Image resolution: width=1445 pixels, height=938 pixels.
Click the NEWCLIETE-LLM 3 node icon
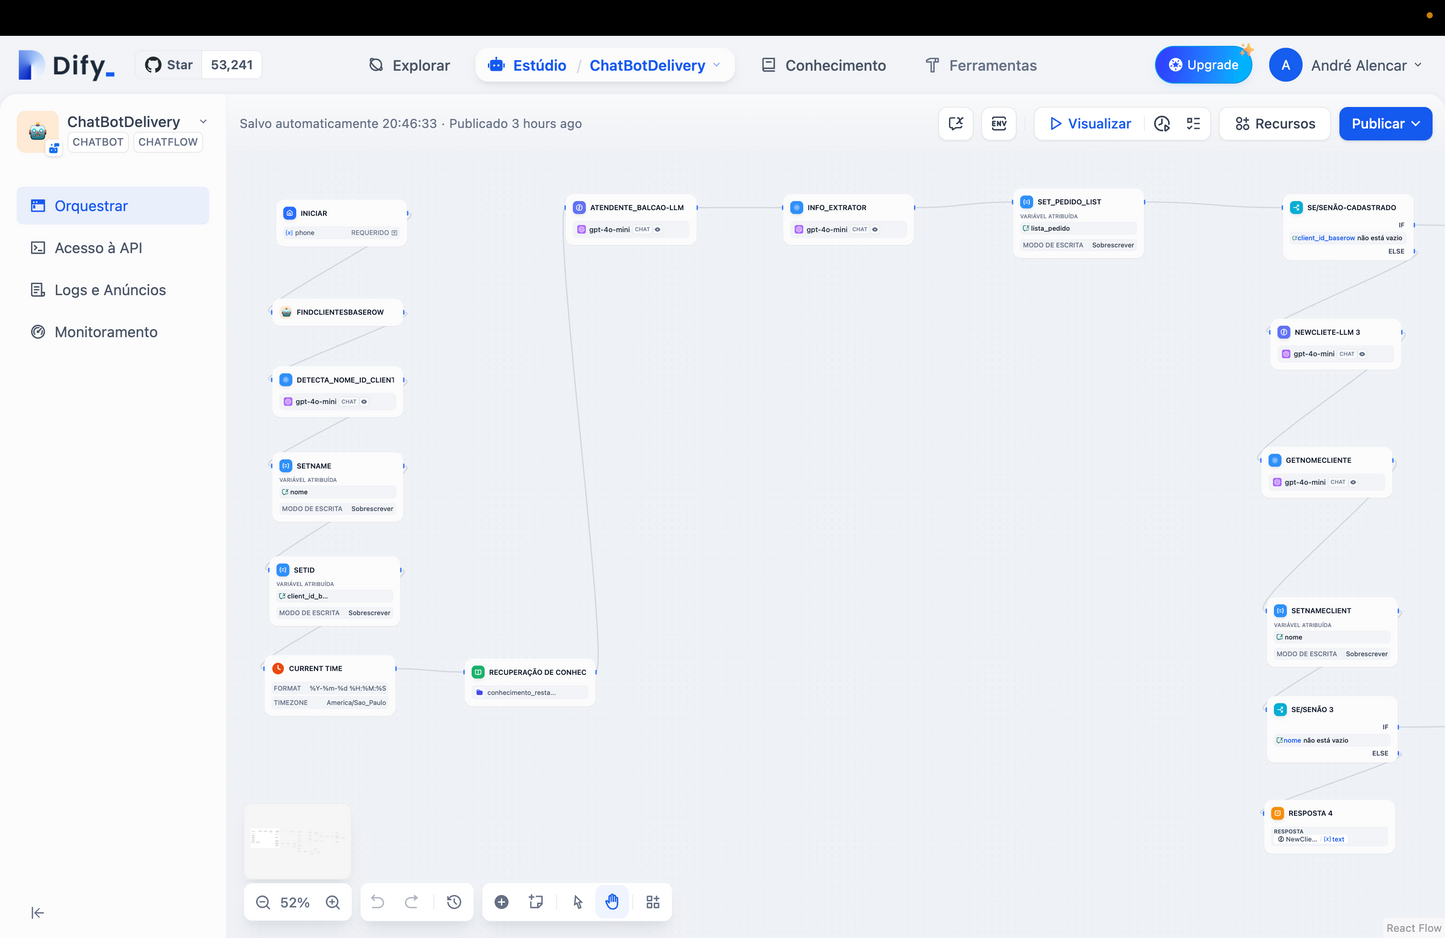click(x=1284, y=332)
